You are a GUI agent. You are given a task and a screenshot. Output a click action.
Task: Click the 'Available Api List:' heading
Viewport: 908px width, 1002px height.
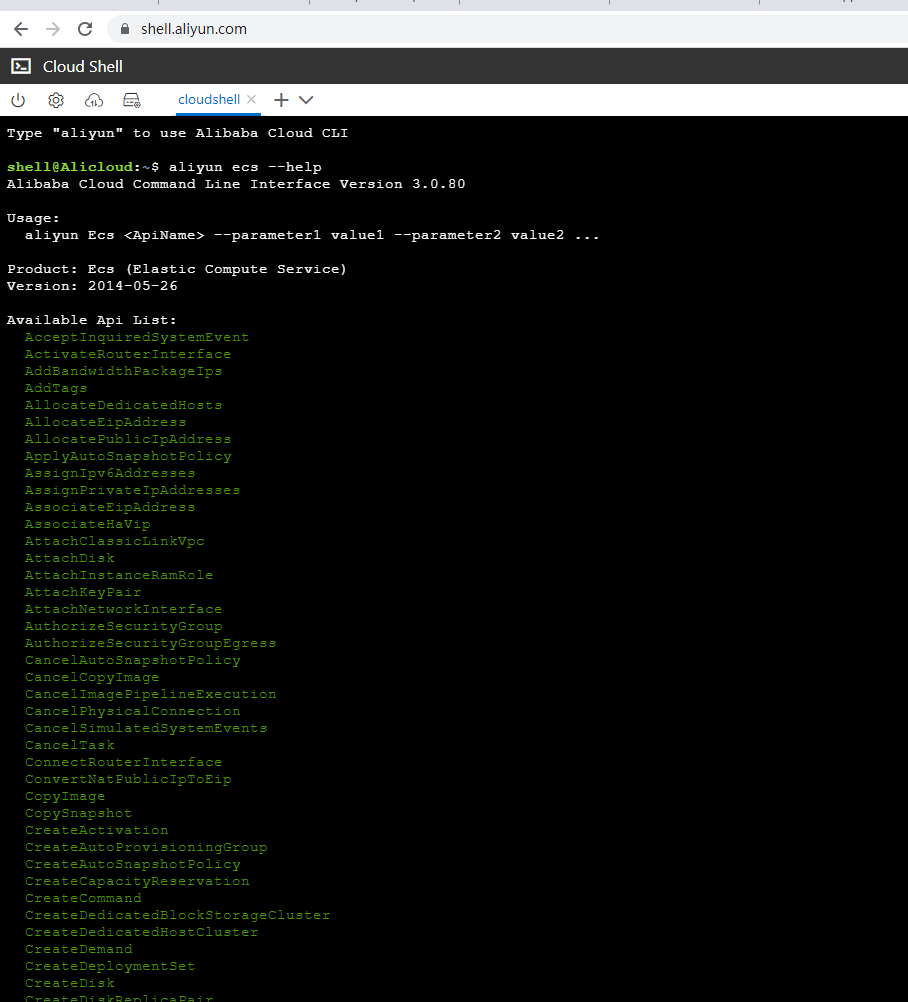tap(91, 320)
